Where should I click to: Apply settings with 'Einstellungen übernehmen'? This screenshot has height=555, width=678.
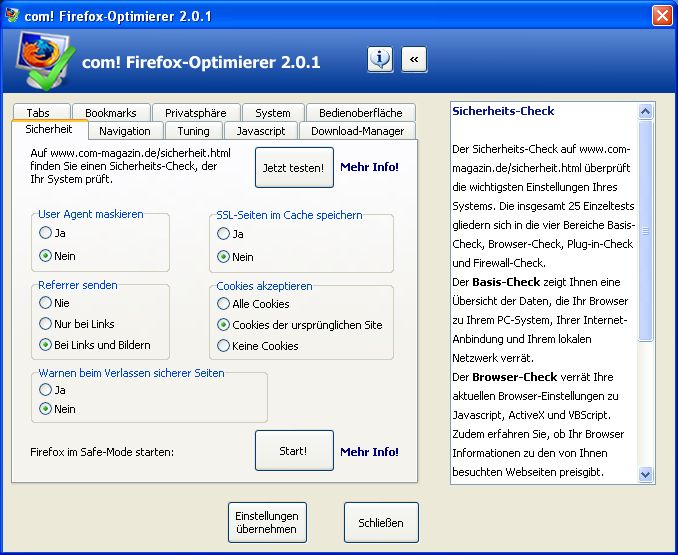[x=267, y=522]
